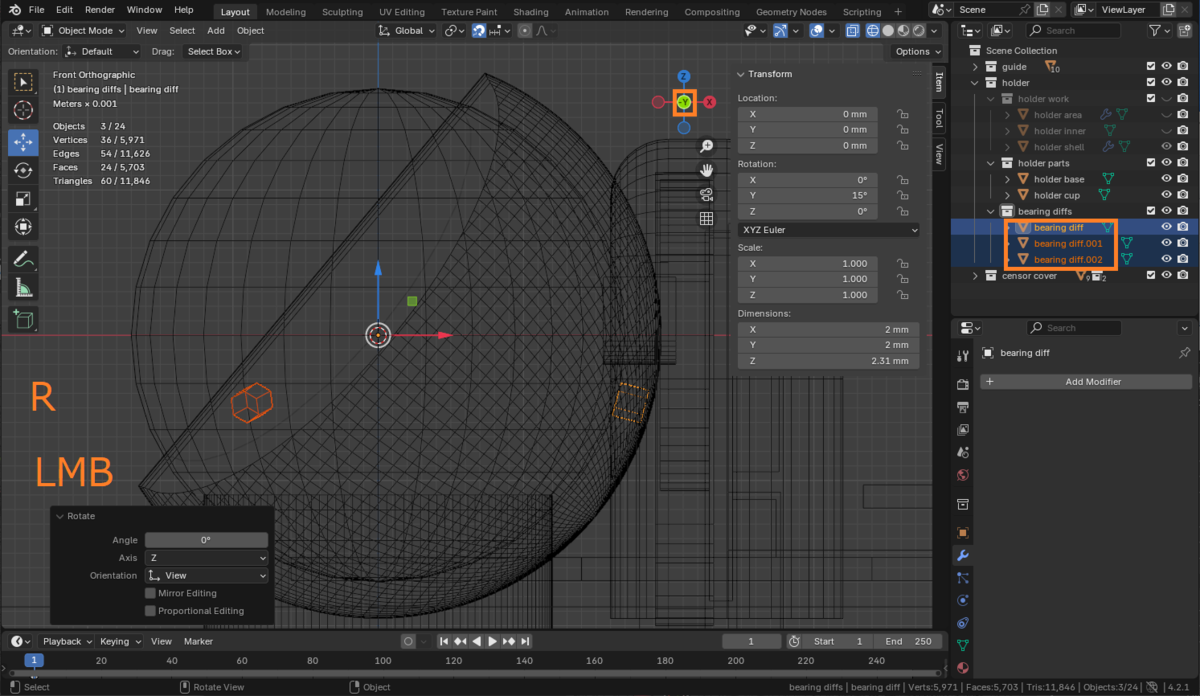Enable the Mirror Editing checkbox
1200x696 pixels.
coord(151,593)
